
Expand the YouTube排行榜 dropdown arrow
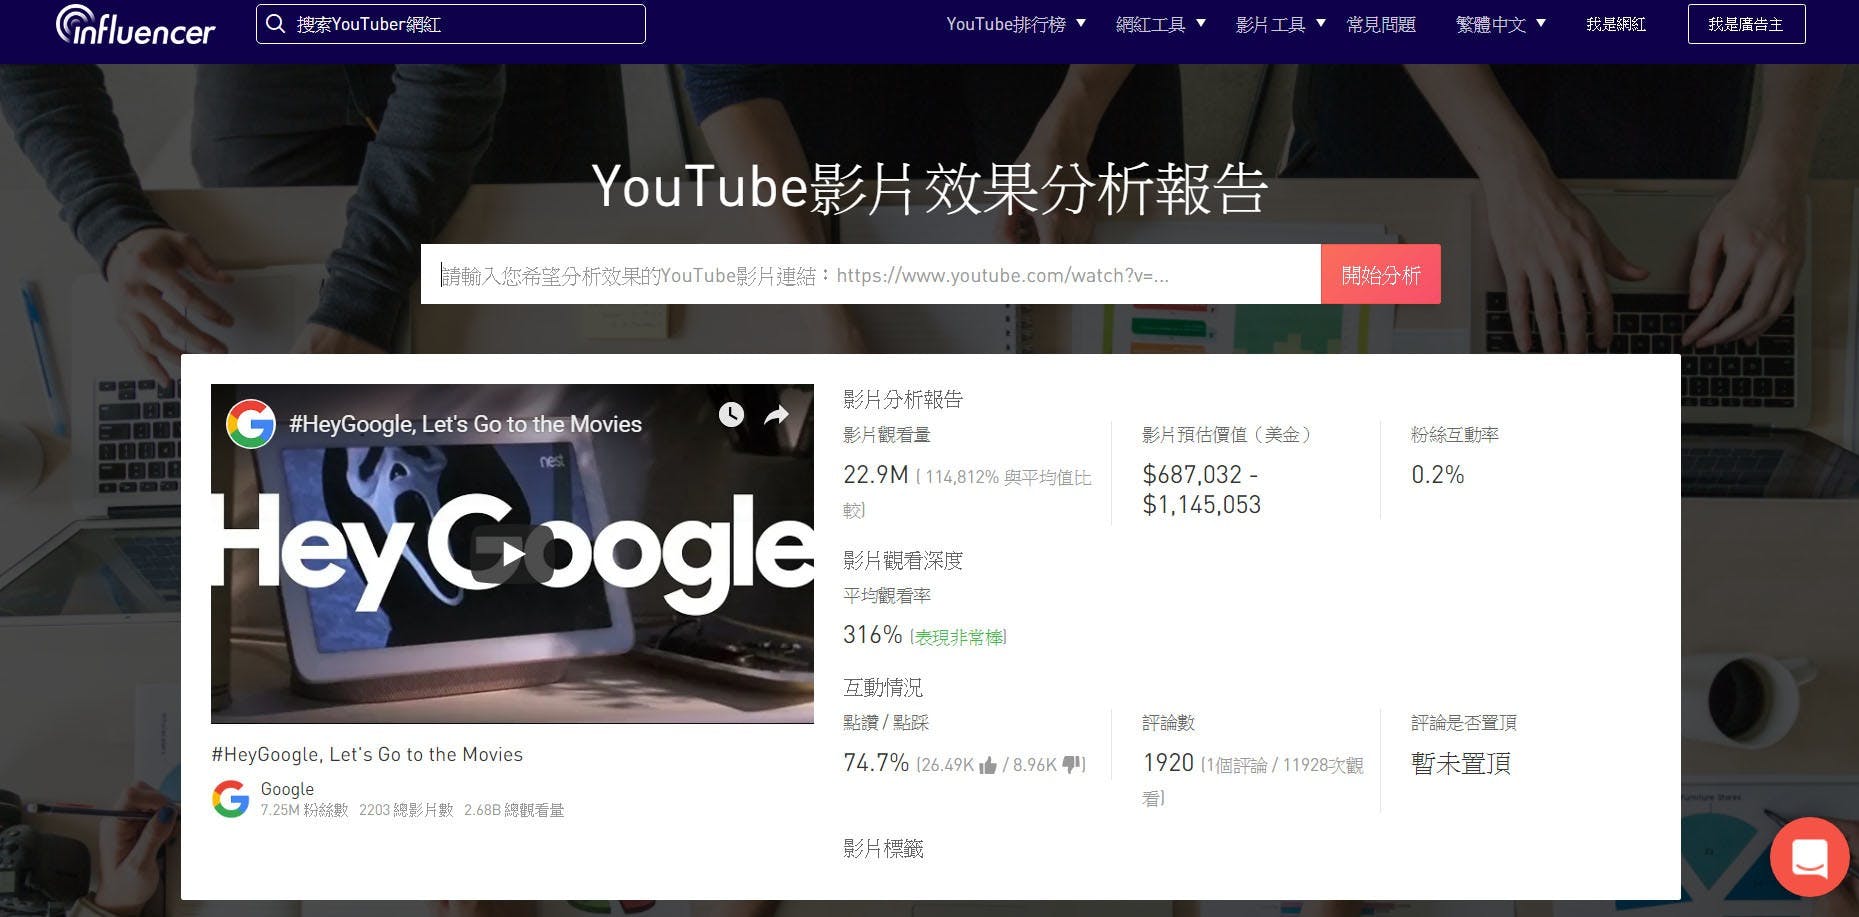click(1081, 23)
